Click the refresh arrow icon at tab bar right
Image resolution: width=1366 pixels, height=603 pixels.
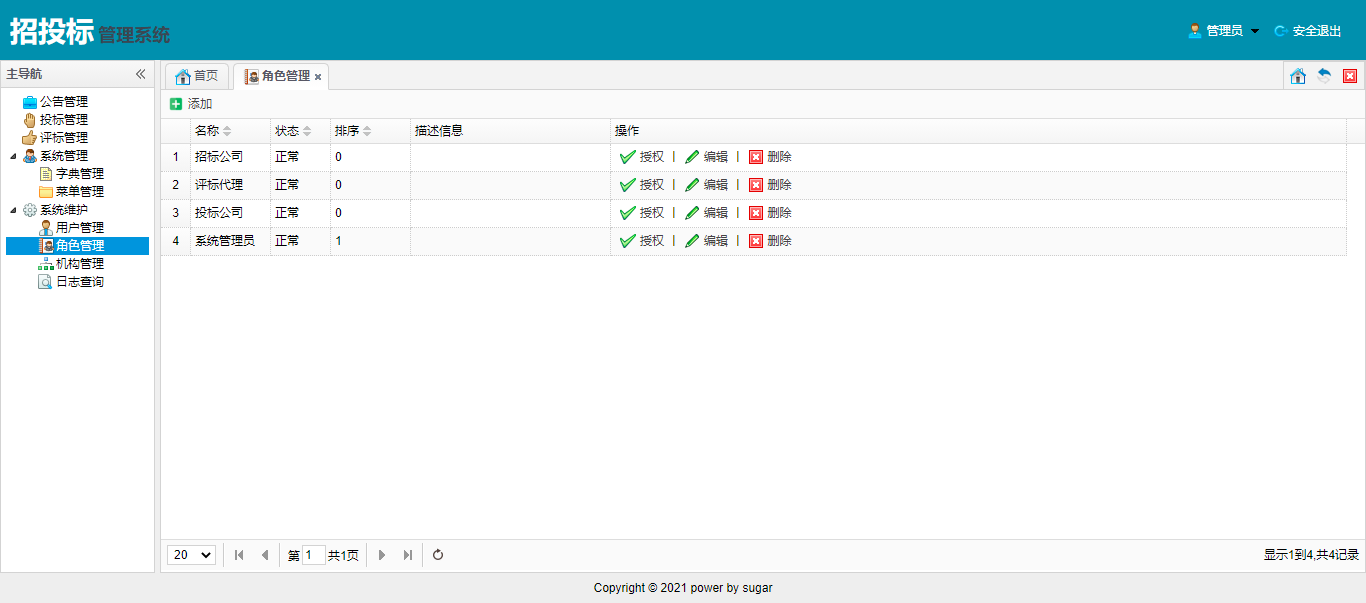tap(1324, 76)
